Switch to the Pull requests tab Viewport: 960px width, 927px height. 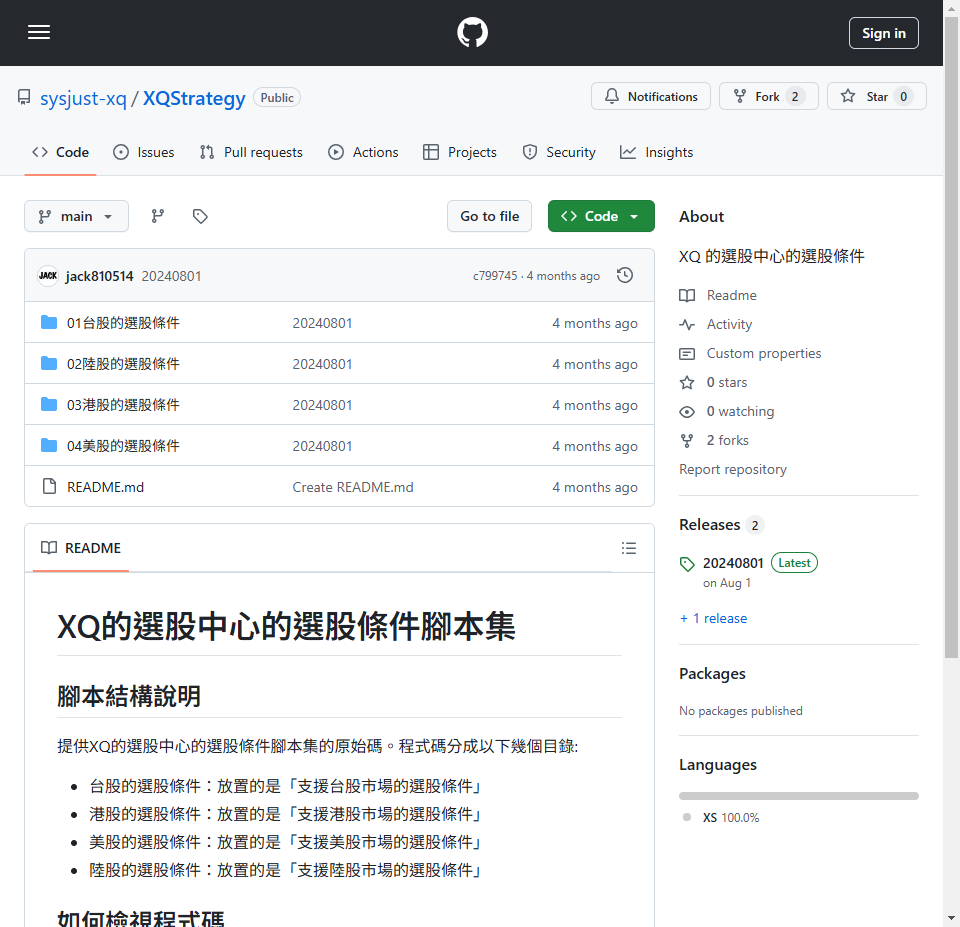[x=251, y=152]
